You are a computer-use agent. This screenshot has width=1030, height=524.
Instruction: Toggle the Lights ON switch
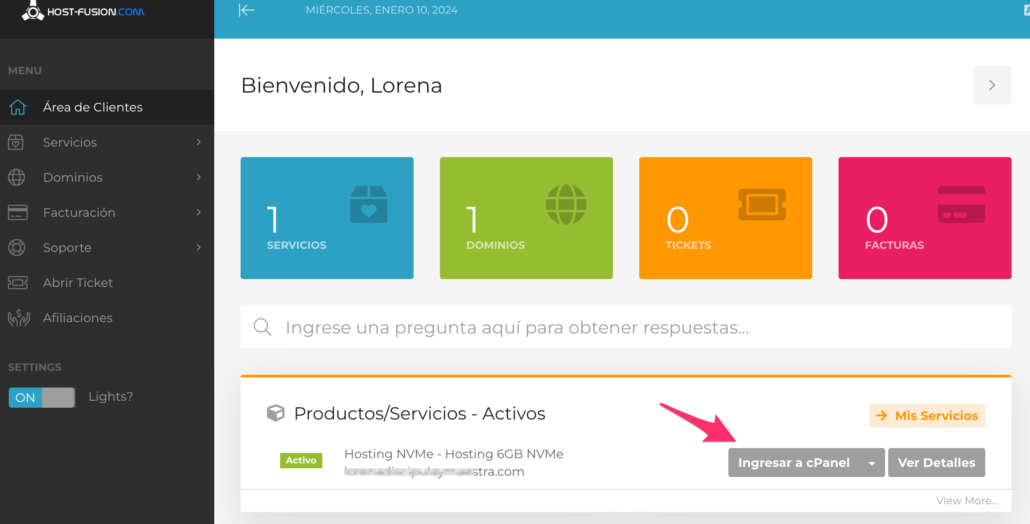click(41, 397)
